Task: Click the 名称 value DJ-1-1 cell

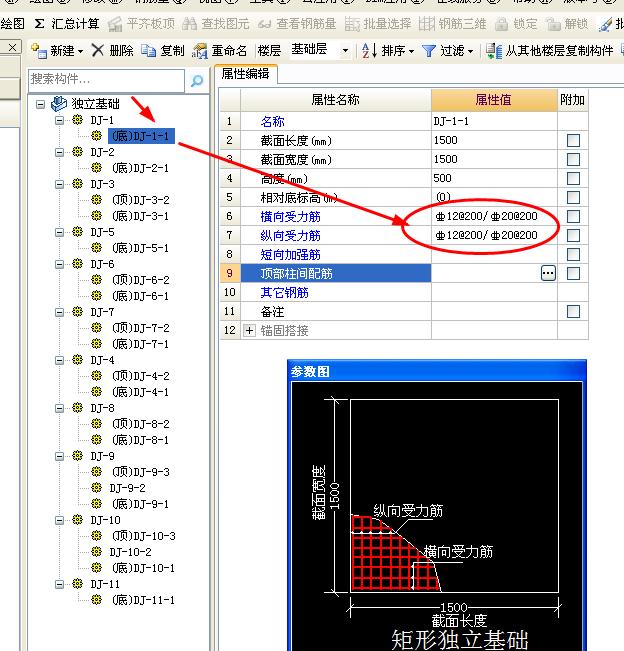Action: coord(494,121)
